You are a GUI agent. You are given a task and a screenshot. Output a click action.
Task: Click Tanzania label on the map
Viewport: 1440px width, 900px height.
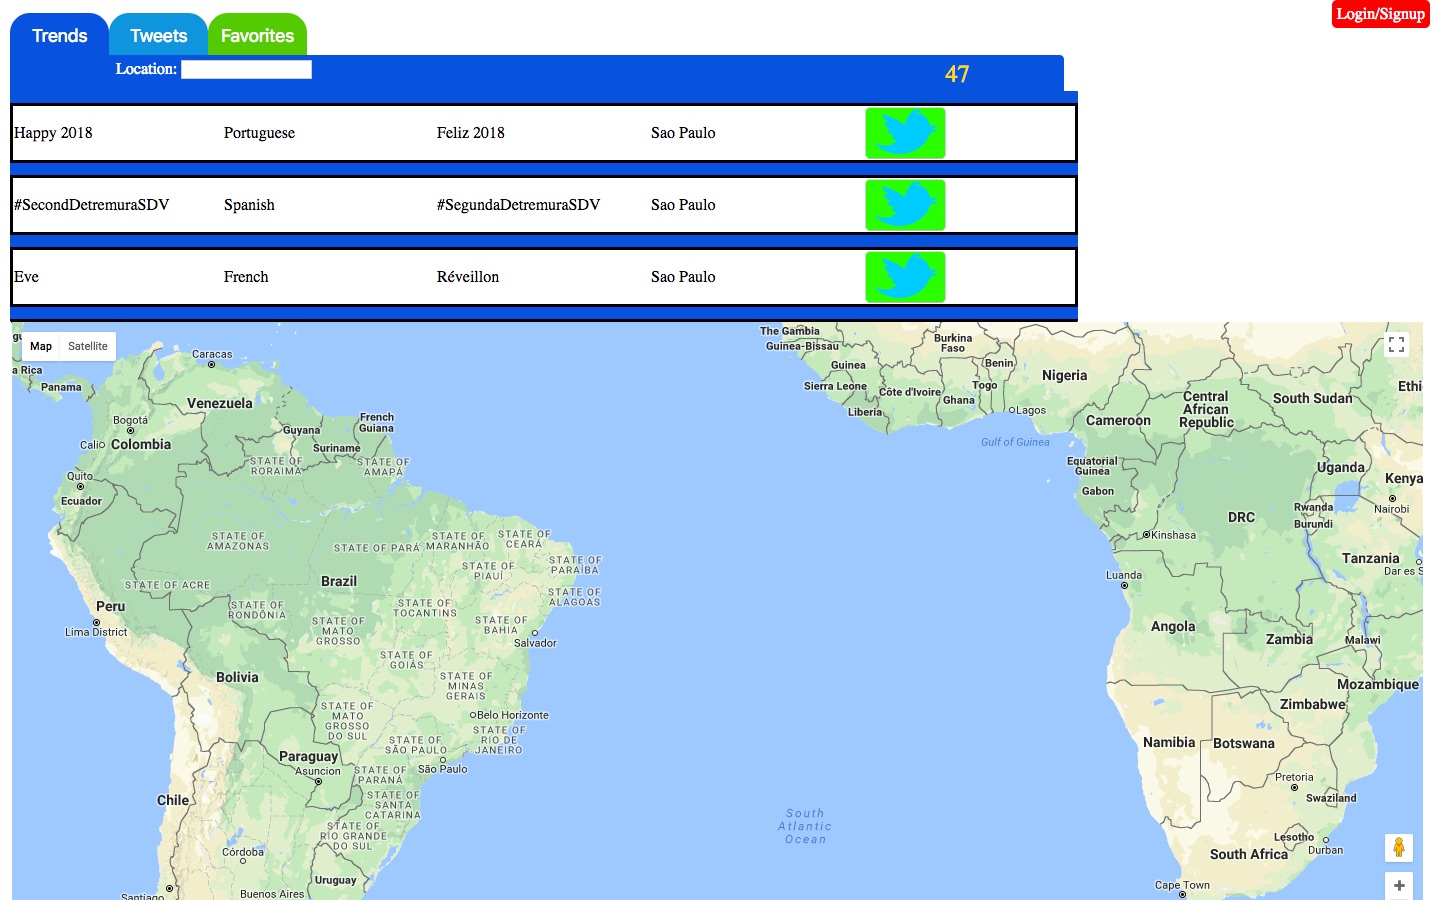pyautogui.click(x=1370, y=559)
